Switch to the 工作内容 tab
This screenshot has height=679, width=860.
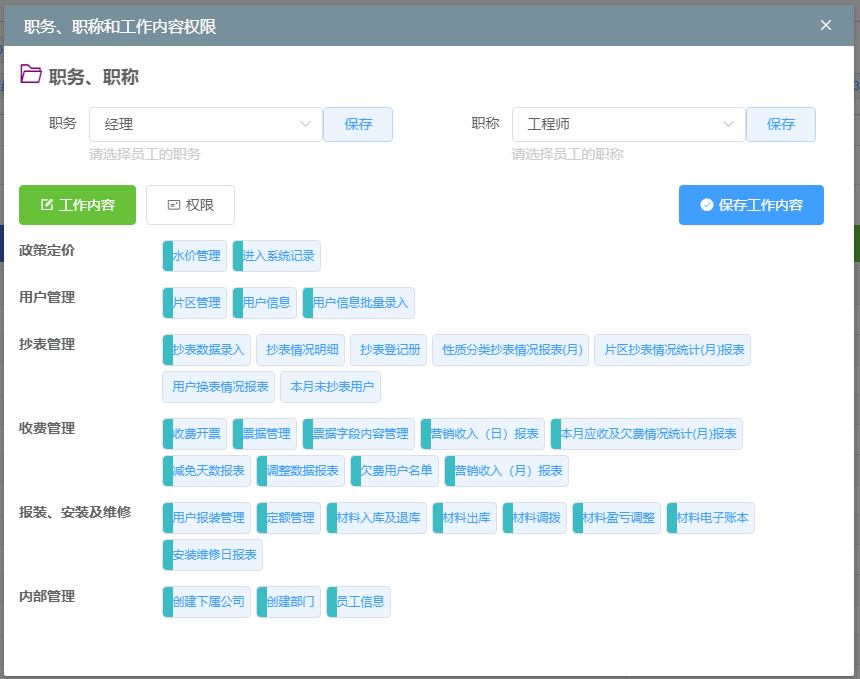tap(77, 205)
